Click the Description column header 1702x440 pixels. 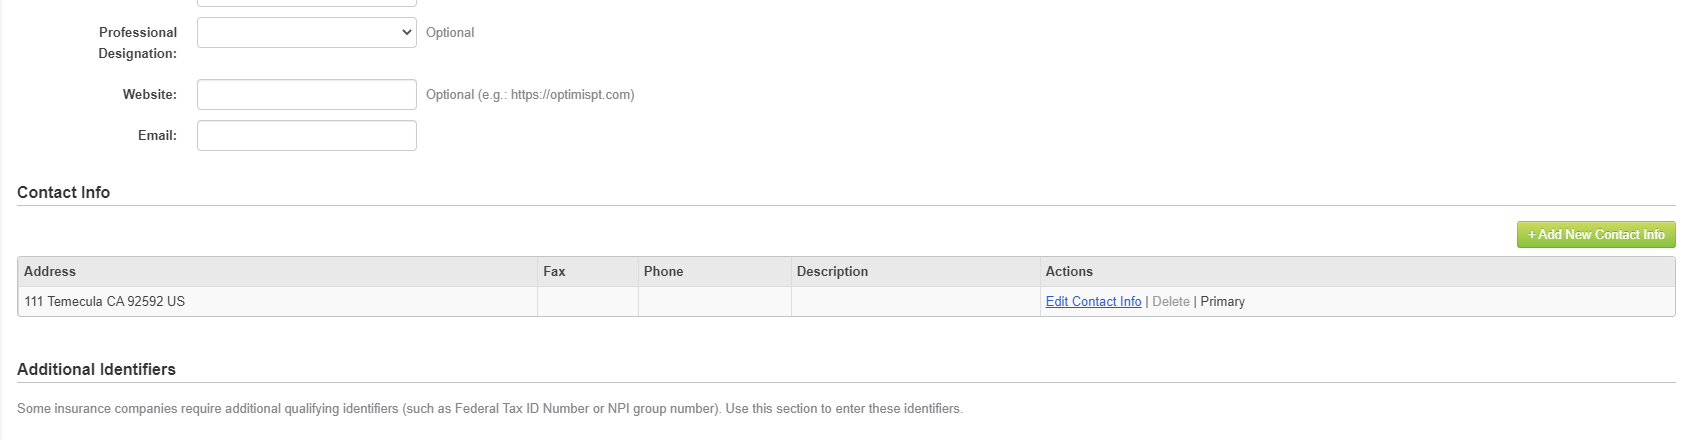click(832, 272)
